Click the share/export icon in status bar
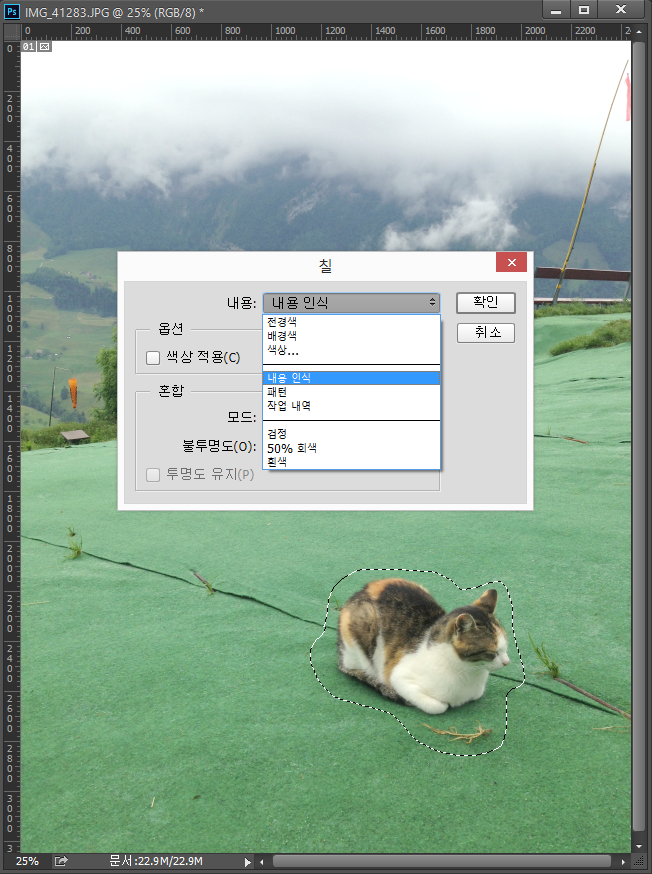The image size is (652, 874). click(61, 861)
